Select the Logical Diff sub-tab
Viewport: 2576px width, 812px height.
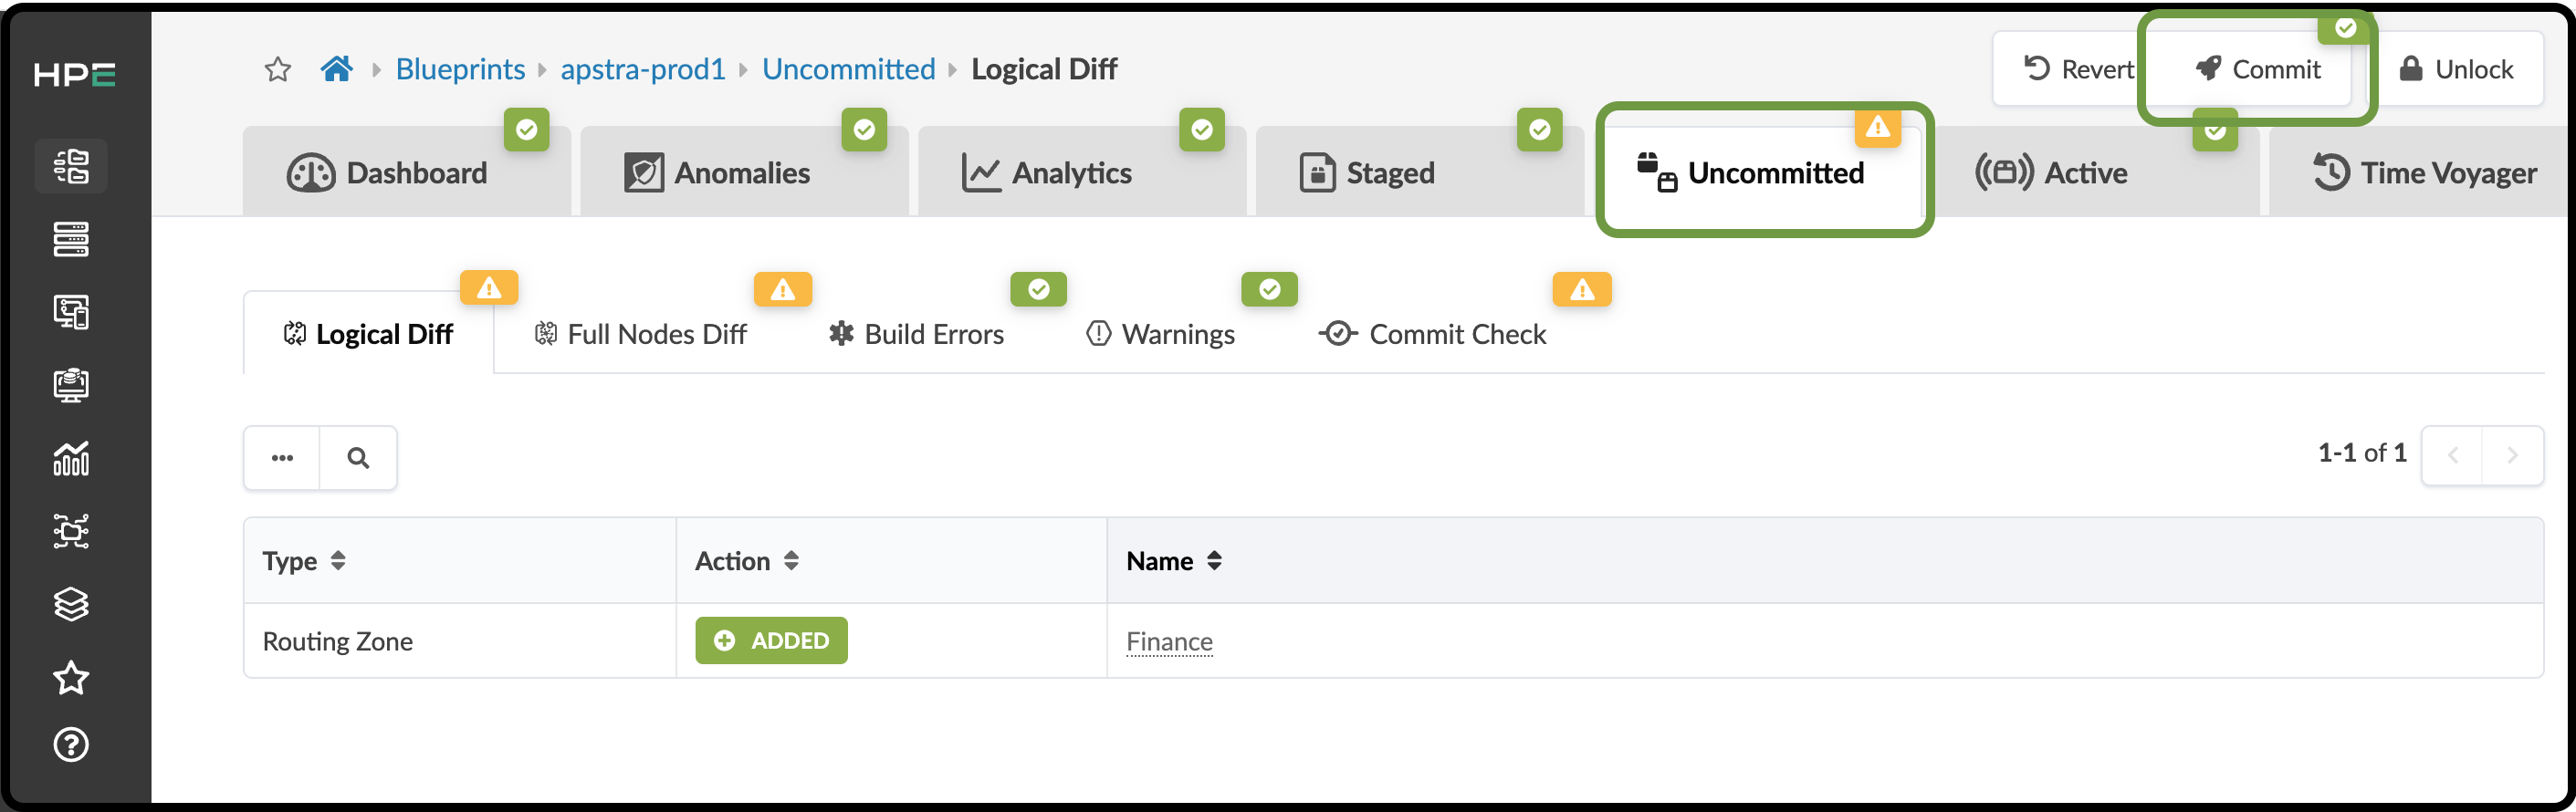click(x=368, y=334)
